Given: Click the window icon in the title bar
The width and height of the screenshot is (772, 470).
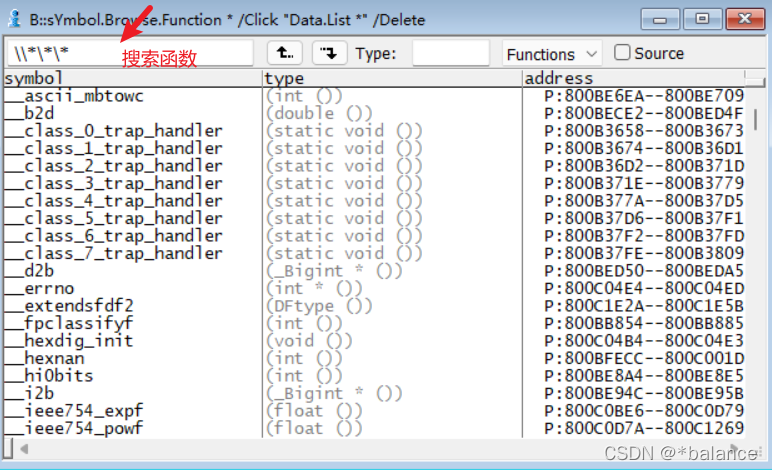Looking at the screenshot, I should point(14,20).
